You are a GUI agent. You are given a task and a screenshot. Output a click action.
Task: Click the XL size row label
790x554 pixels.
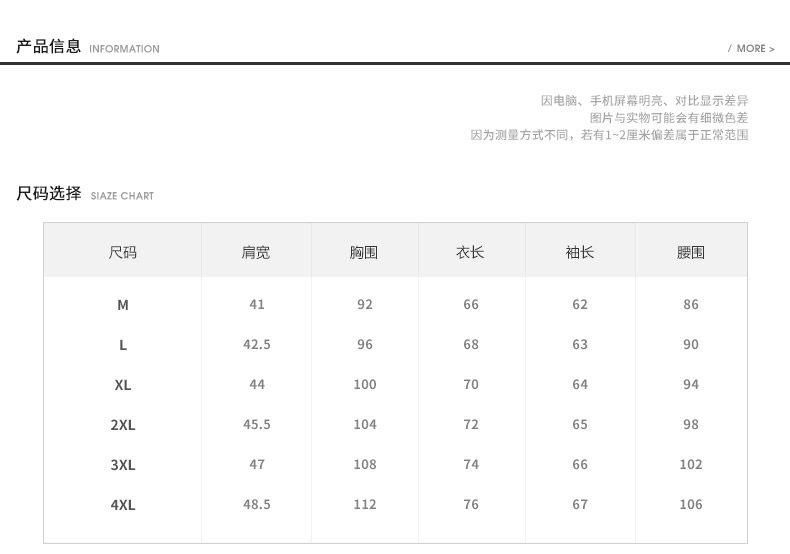[123, 385]
